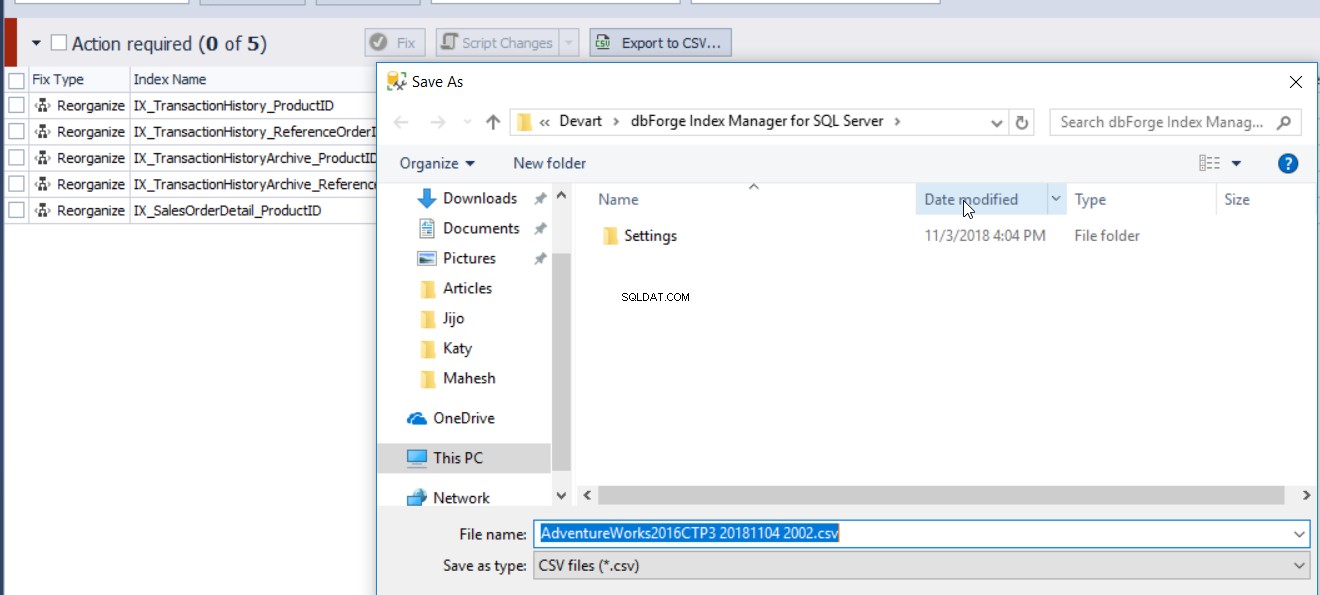Click the Export to CSV button
Screen dimensions: 1320x595
(x=661, y=43)
